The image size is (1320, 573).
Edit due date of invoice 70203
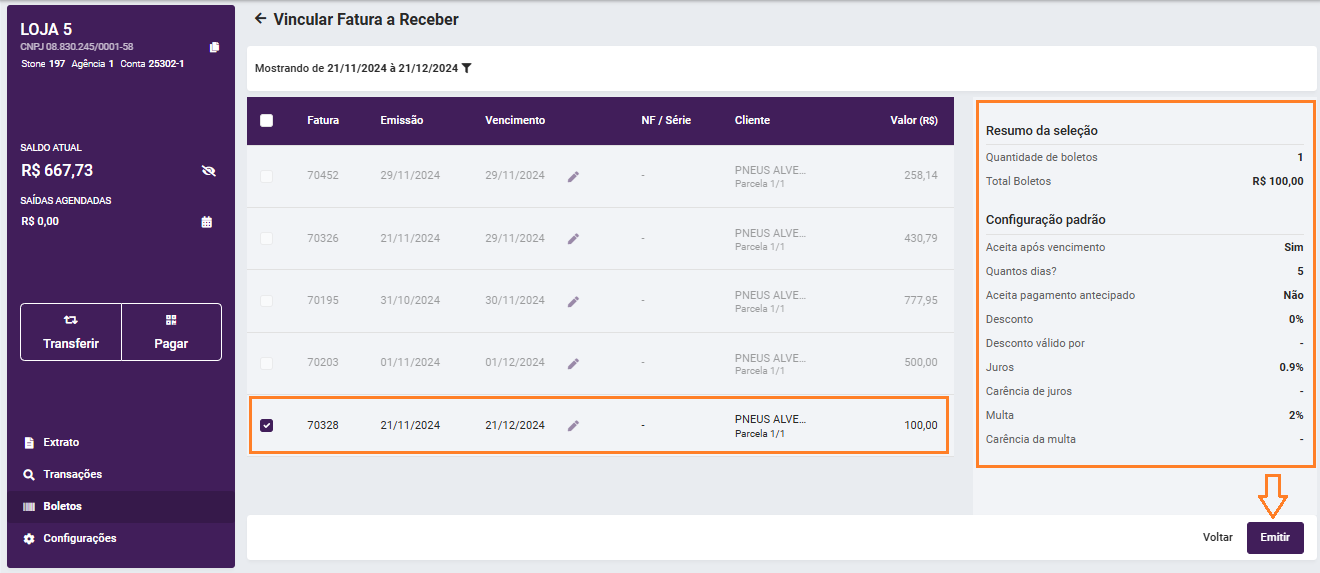(x=573, y=363)
